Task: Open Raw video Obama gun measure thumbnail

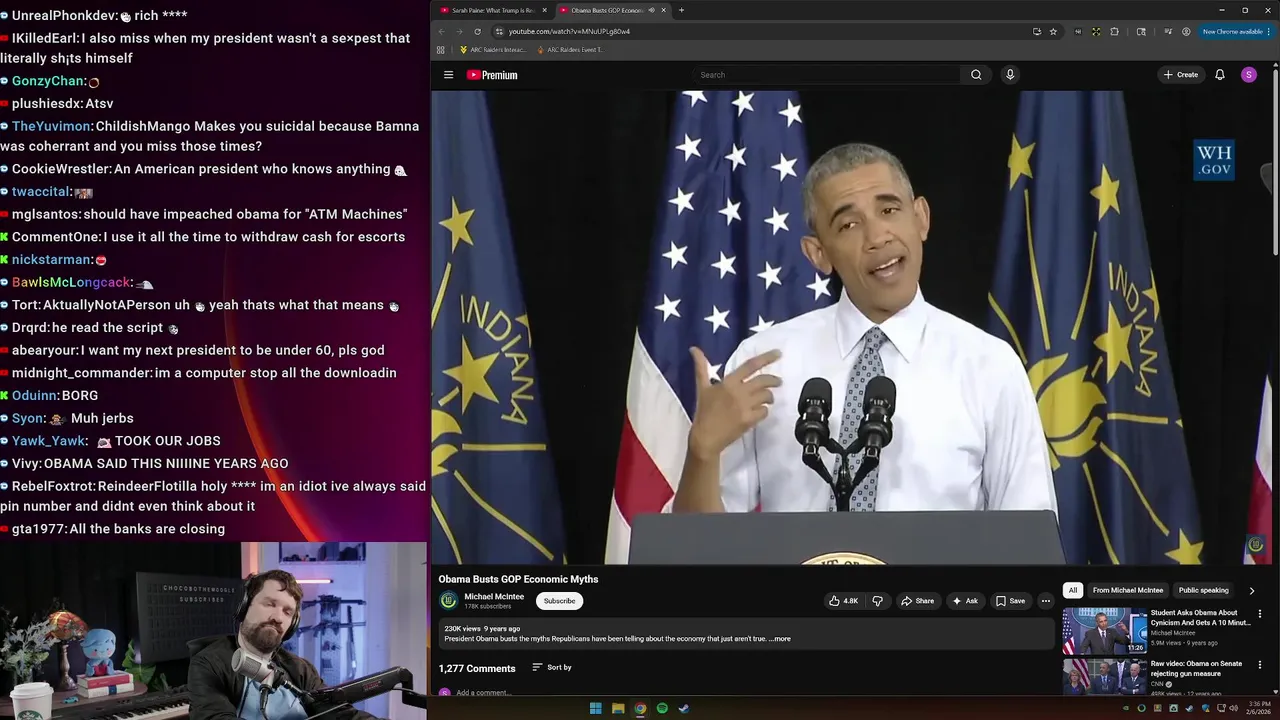Action: pyautogui.click(x=1104, y=677)
